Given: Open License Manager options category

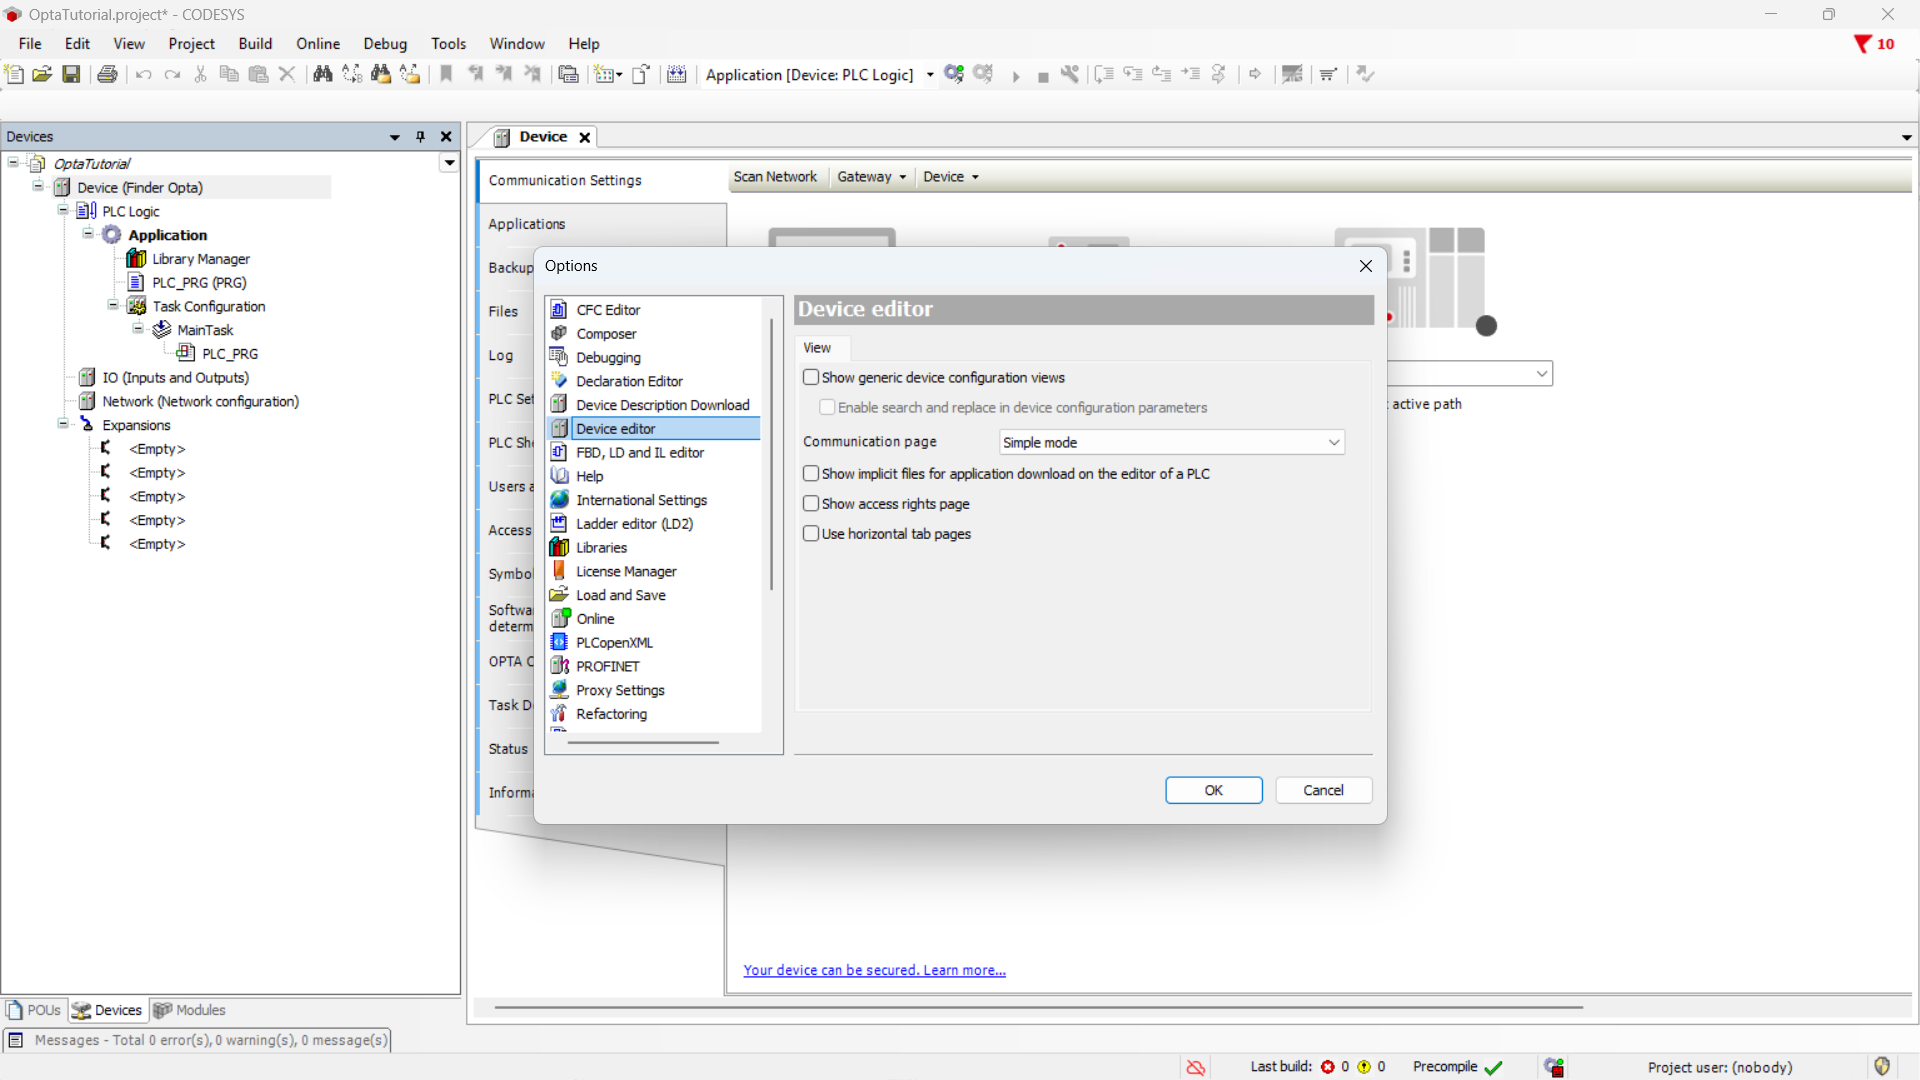Looking at the screenshot, I should coord(626,571).
